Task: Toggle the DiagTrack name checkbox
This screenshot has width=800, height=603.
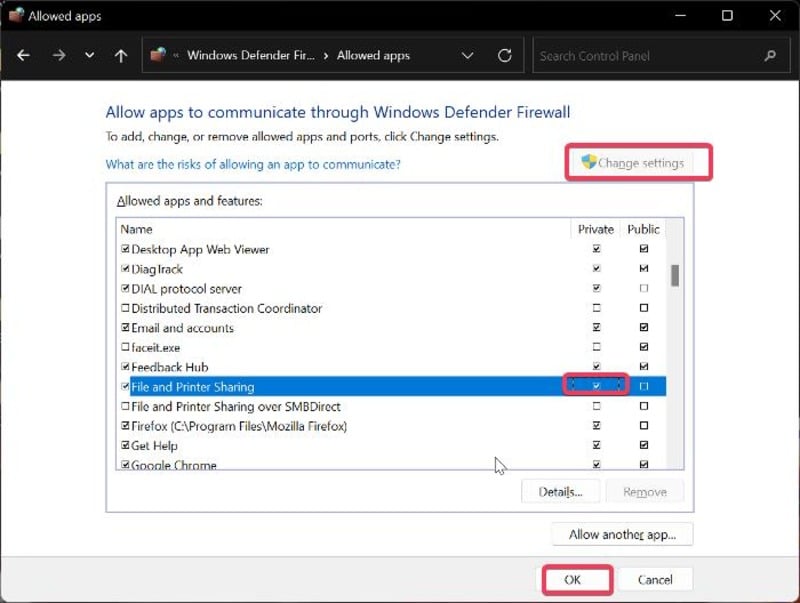Action: click(125, 268)
